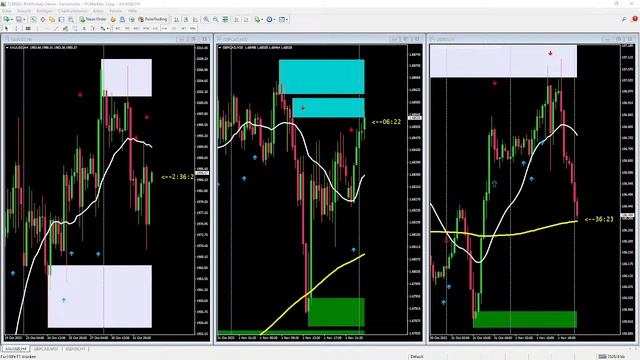
Task: Set timeframe to H1
Action: [155, 28]
